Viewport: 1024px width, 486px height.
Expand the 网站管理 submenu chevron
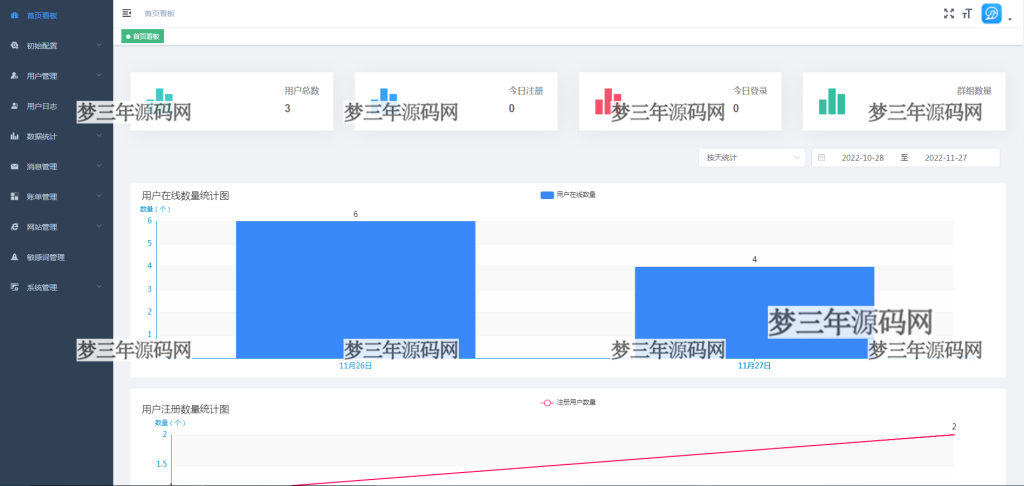tap(99, 226)
